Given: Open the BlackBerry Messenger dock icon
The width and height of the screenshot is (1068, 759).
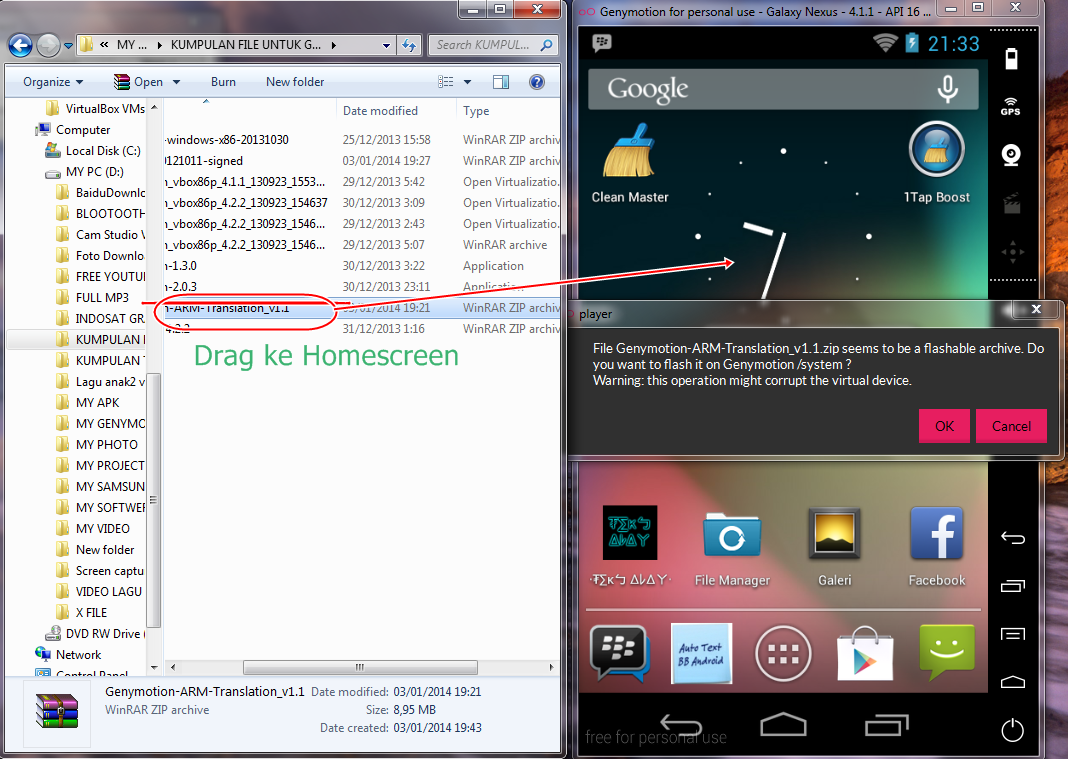Looking at the screenshot, I should pos(619,653).
